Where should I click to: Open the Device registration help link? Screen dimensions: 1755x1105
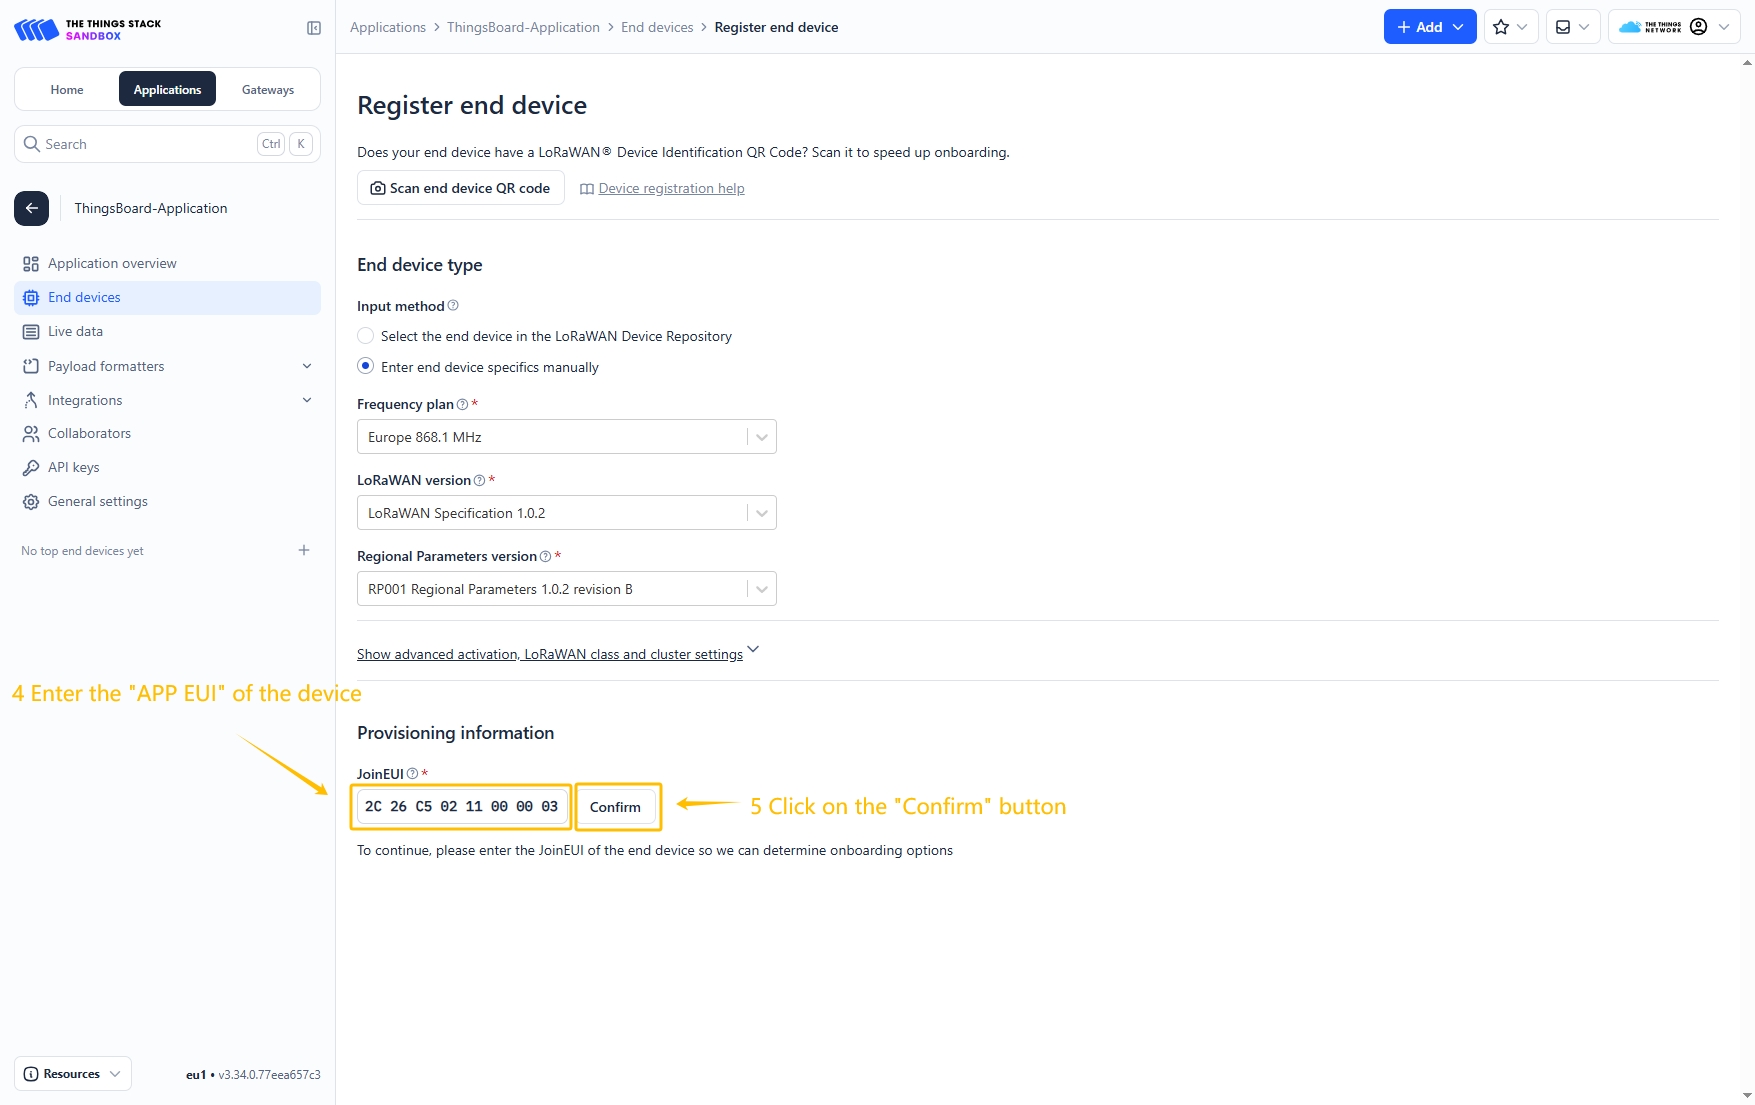(671, 188)
